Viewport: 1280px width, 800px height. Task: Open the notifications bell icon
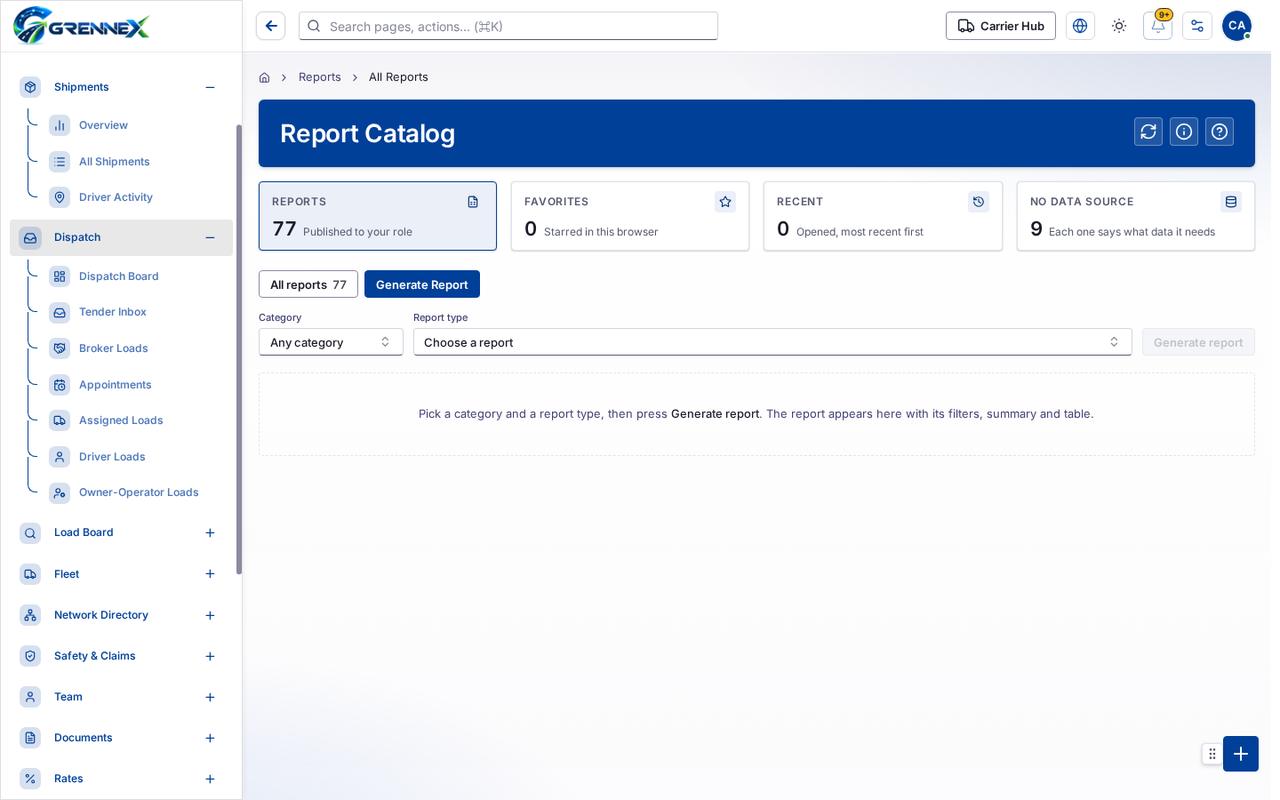click(x=1158, y=26)
